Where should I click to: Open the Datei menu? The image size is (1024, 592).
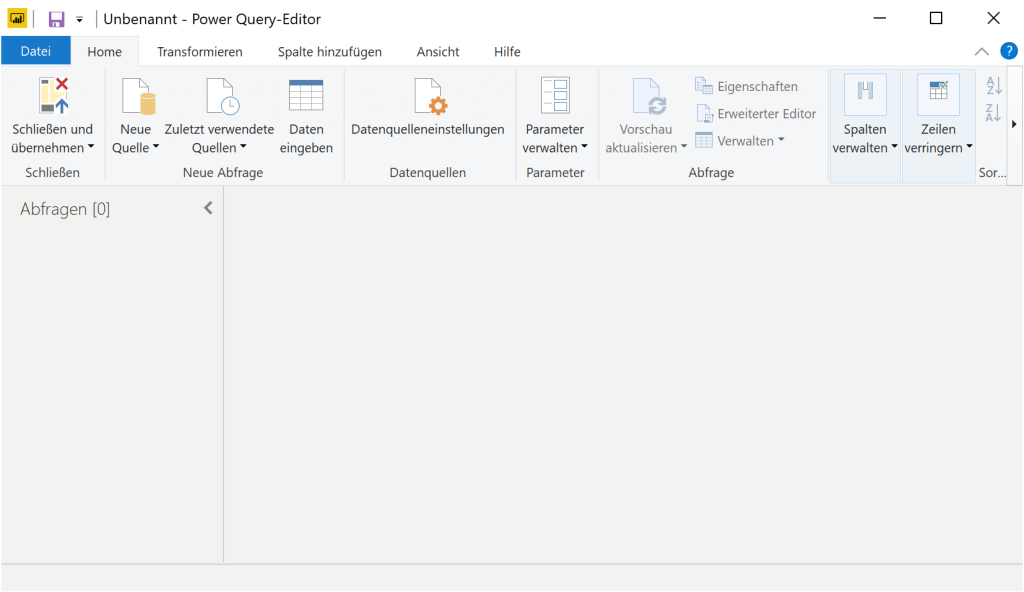click(36, 51)
